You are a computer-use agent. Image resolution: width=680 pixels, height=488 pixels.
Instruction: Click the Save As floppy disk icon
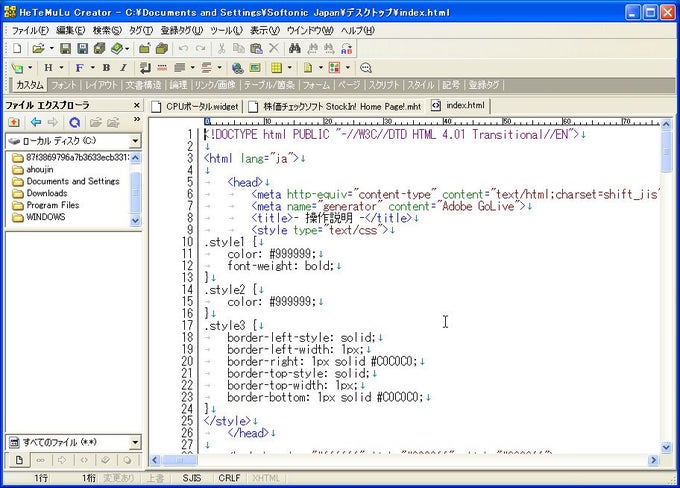pos(82,49)
